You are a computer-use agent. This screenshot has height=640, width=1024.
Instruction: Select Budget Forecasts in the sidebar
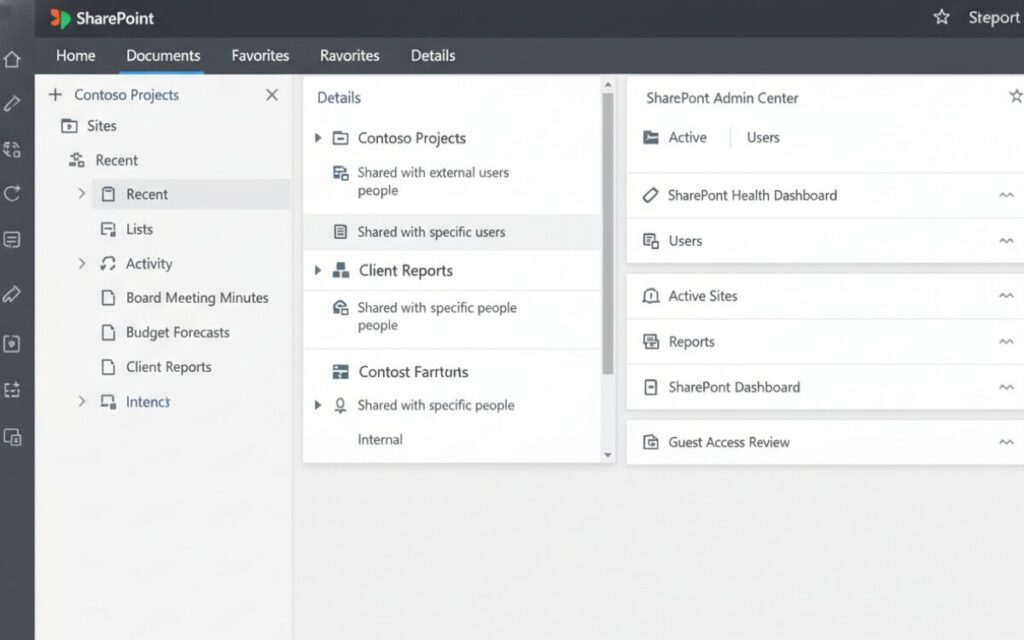click(x=177, y=333)
